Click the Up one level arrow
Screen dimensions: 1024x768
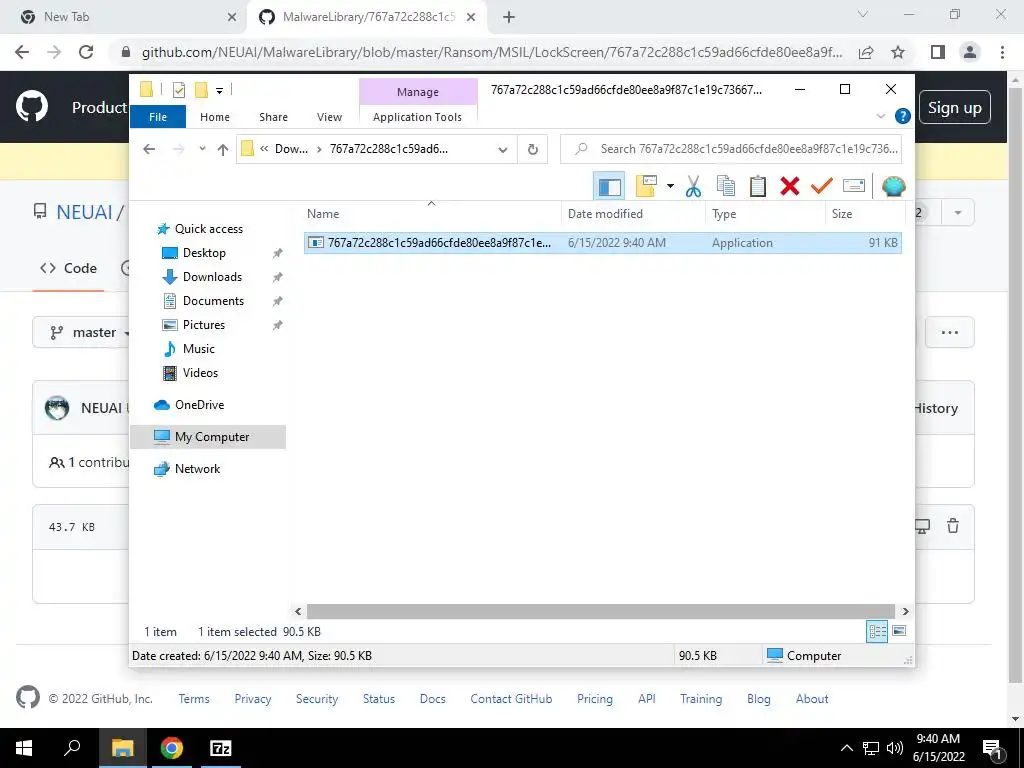(223, 150)
